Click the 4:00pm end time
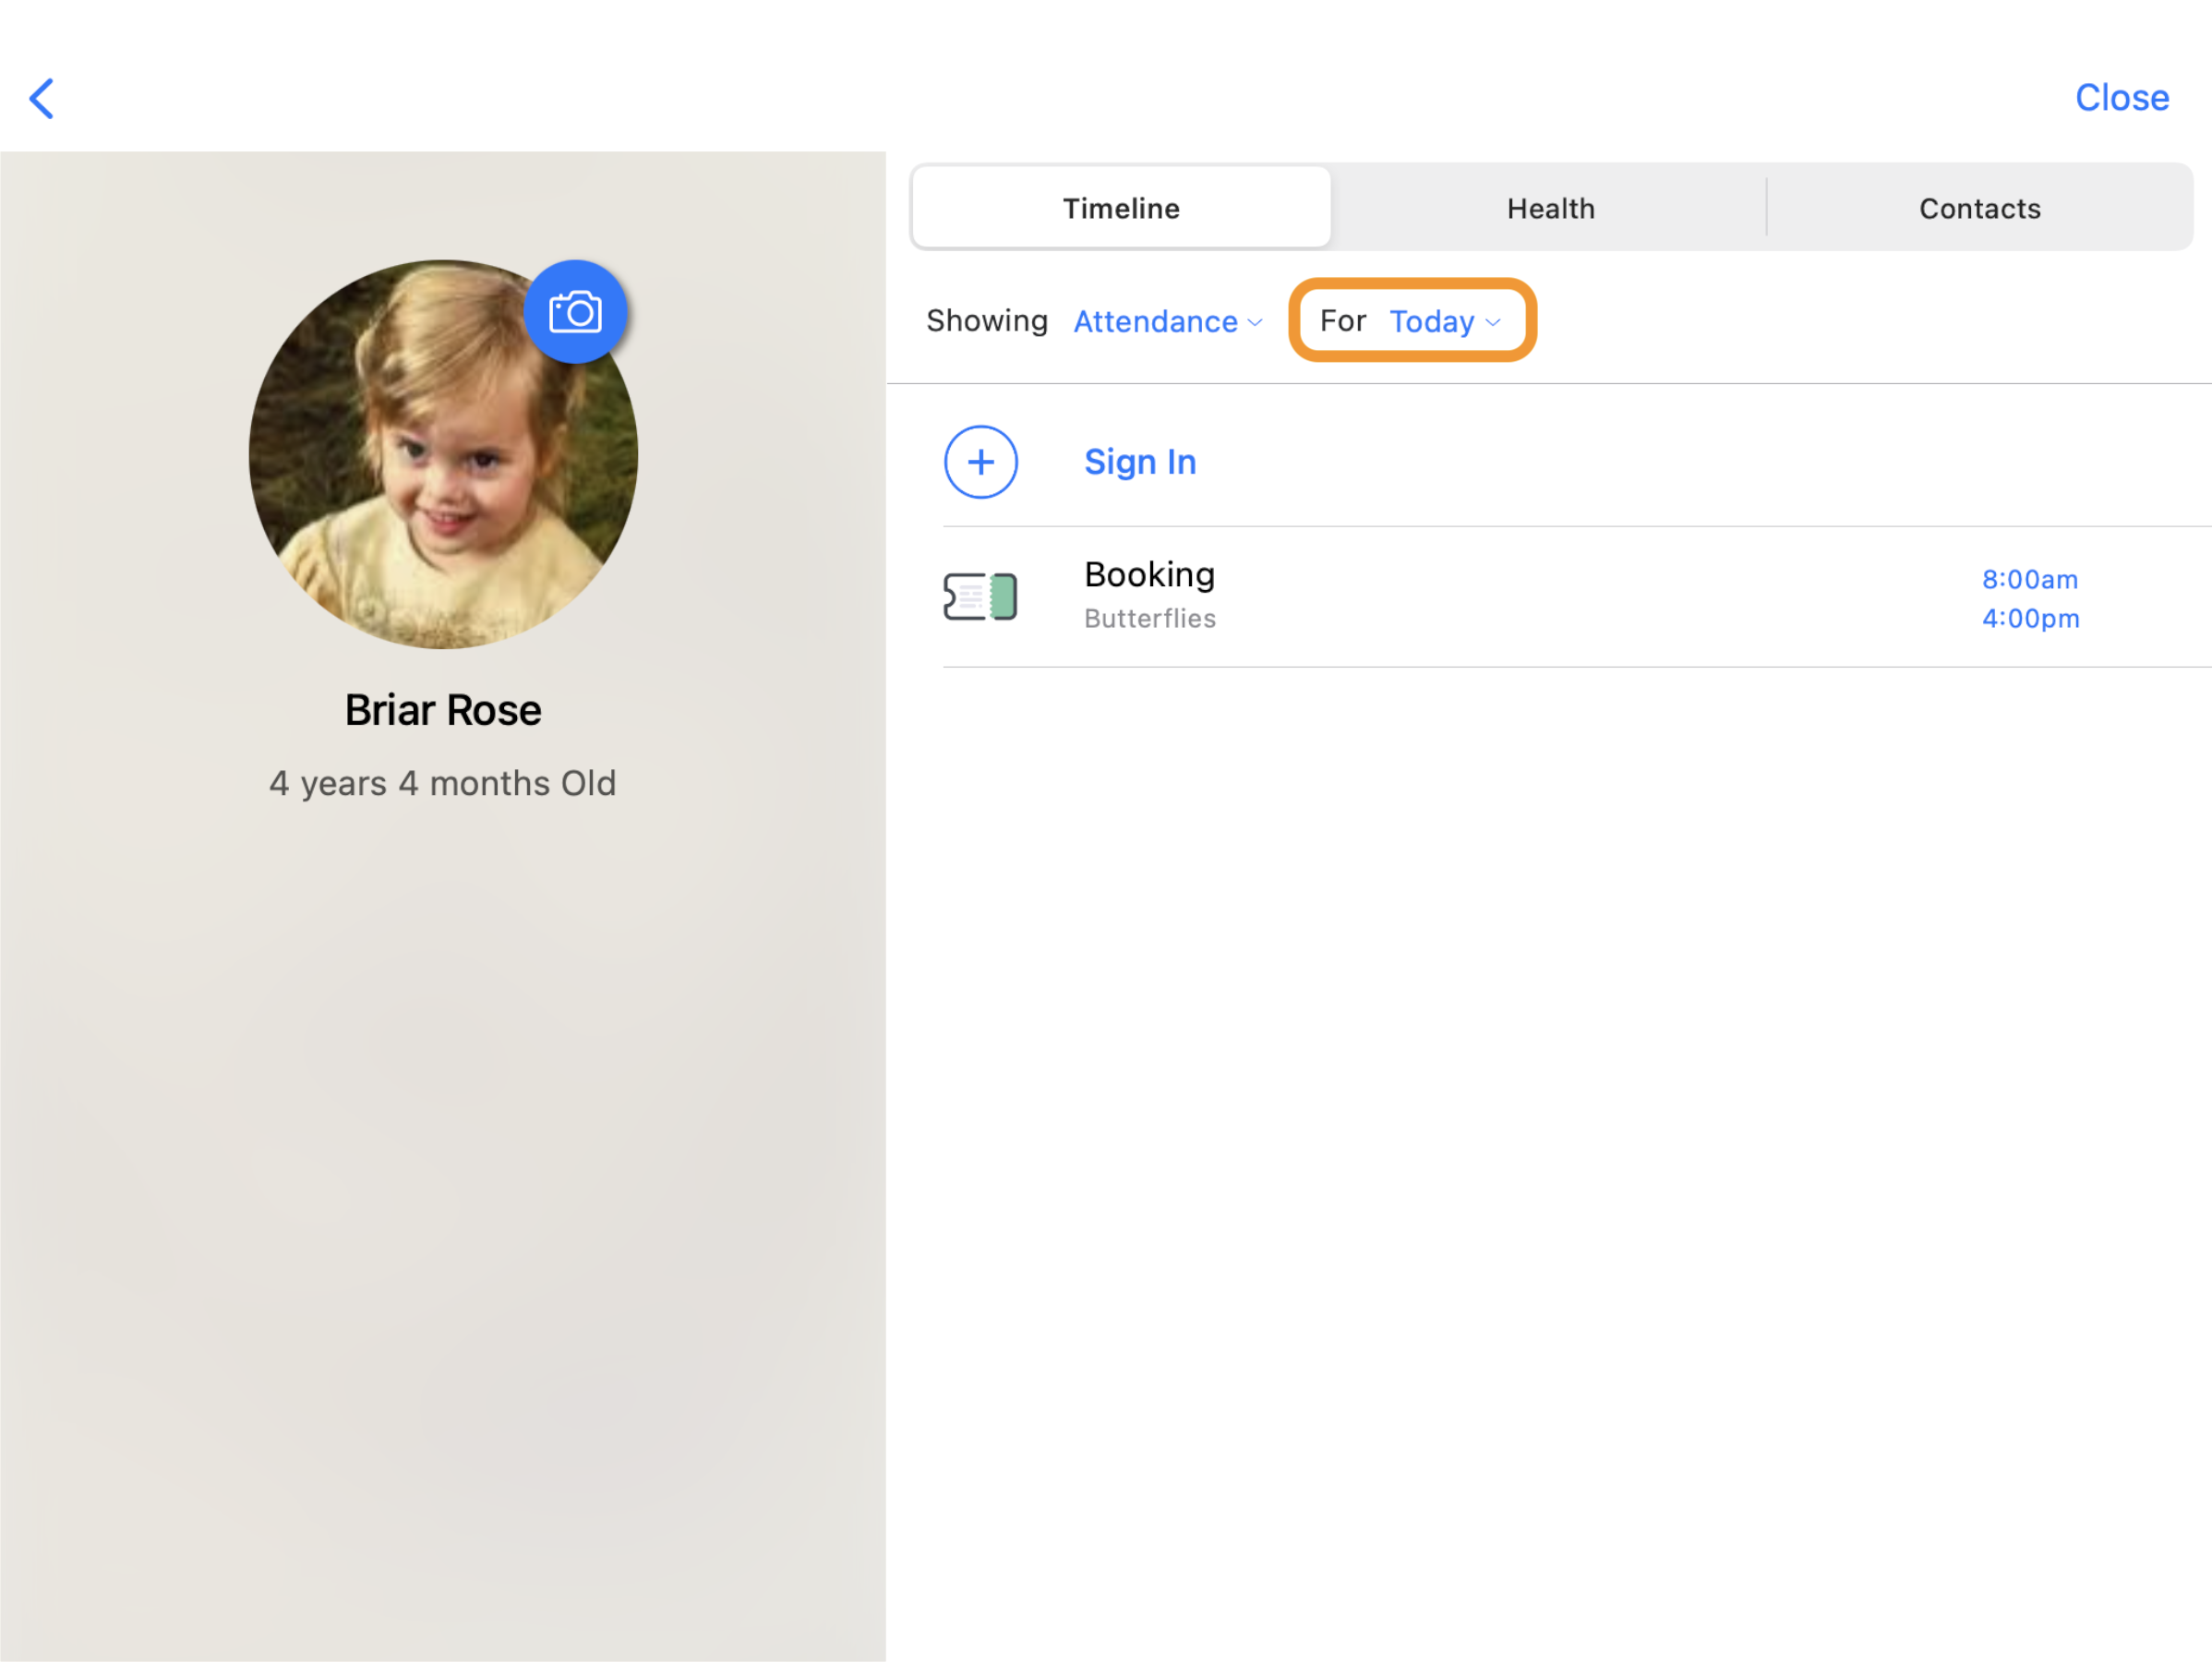The width and height of the screenshot is (2212, 1662). click(x=2029, y=618)
